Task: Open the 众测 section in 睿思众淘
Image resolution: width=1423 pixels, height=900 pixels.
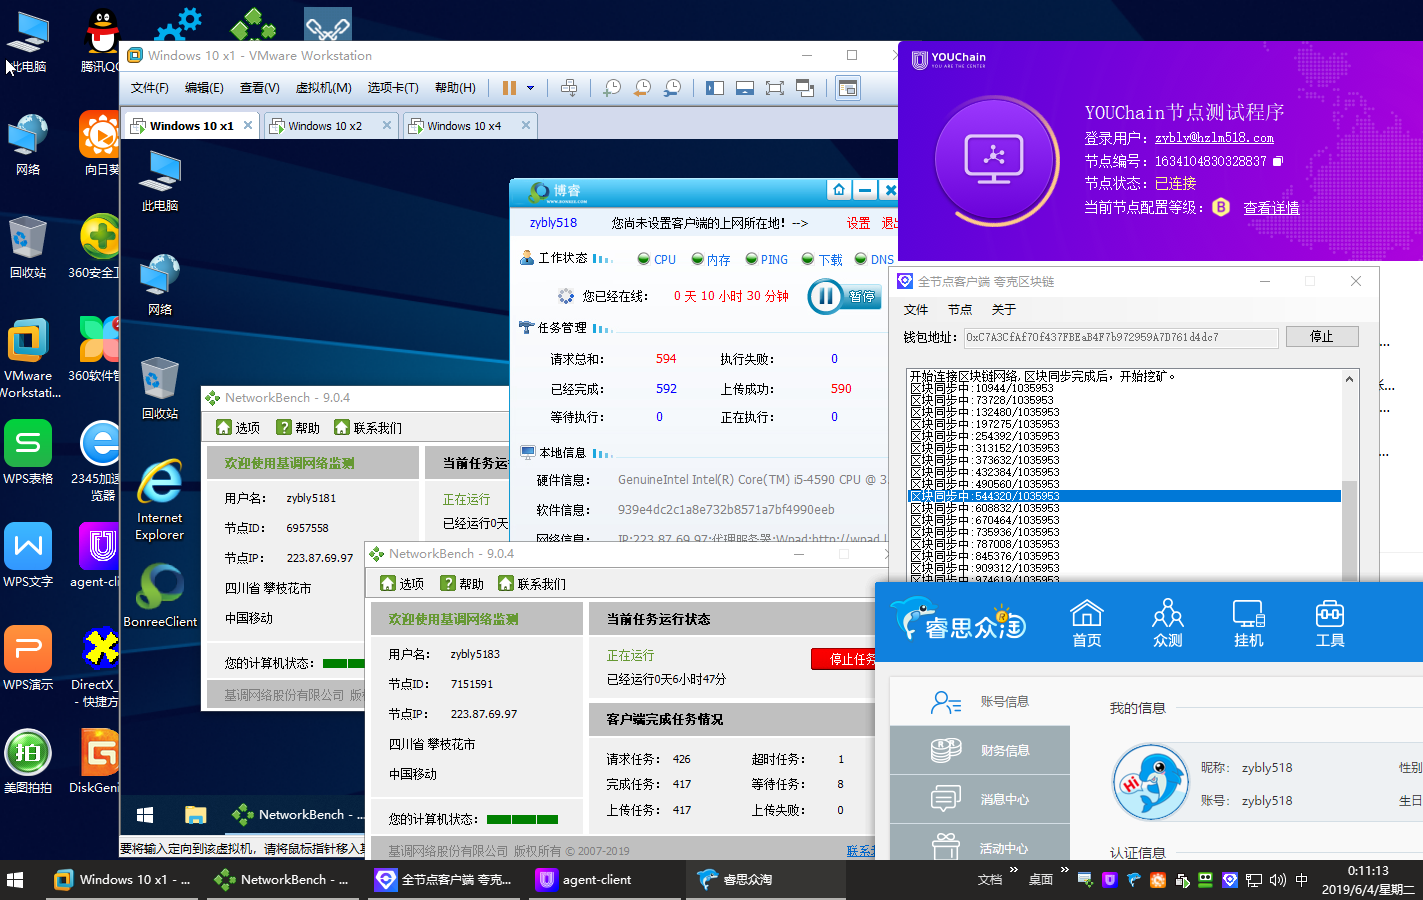Action: tap(1168, 623)
